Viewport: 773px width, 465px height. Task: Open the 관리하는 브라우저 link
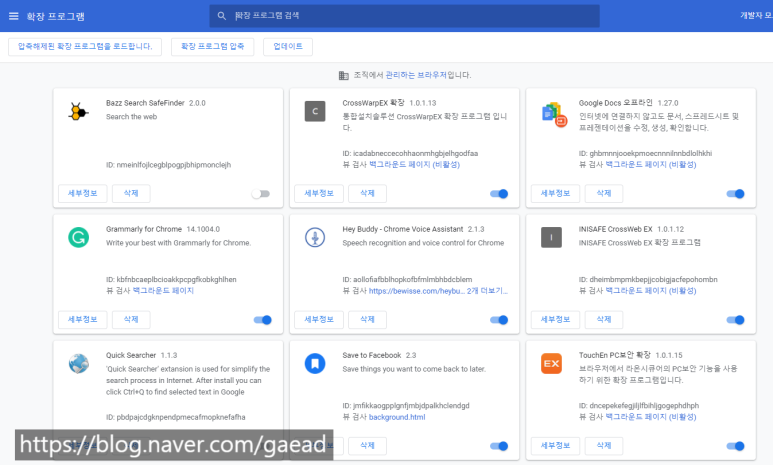click(416, 75)
